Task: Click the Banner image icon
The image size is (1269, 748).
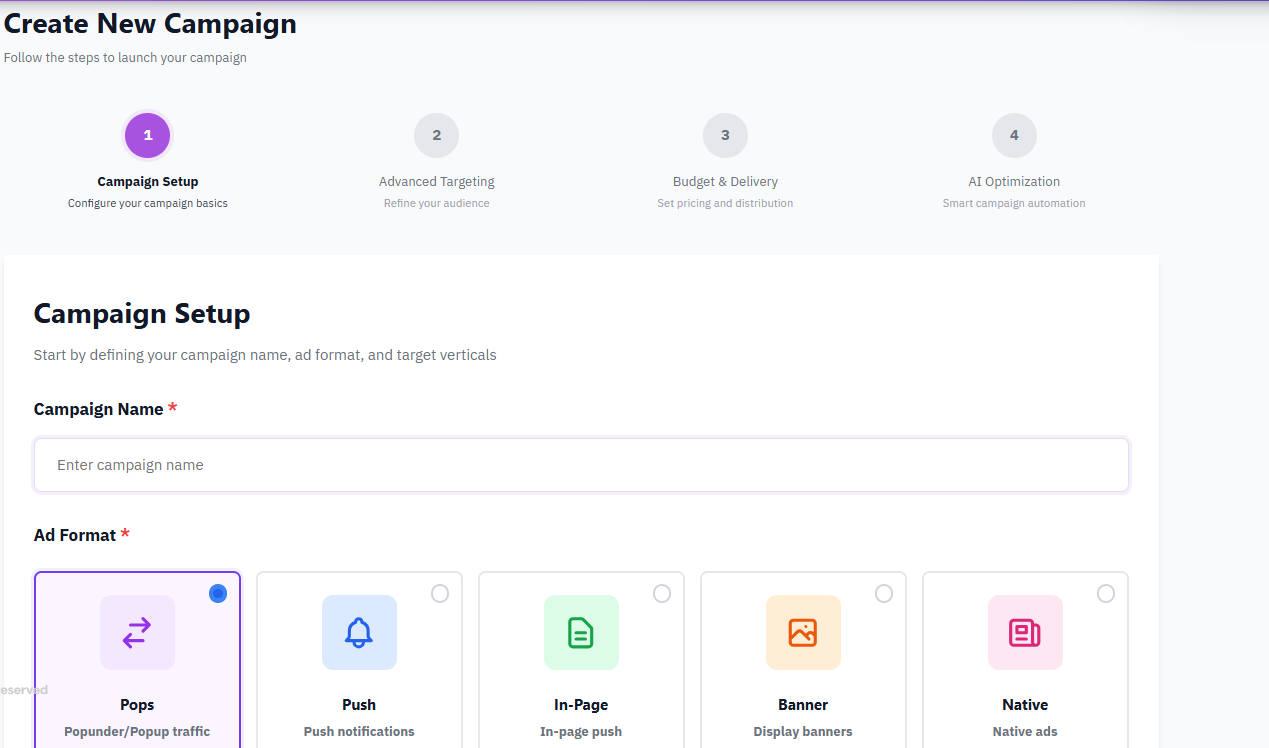Action: click(x=803, y=632)
